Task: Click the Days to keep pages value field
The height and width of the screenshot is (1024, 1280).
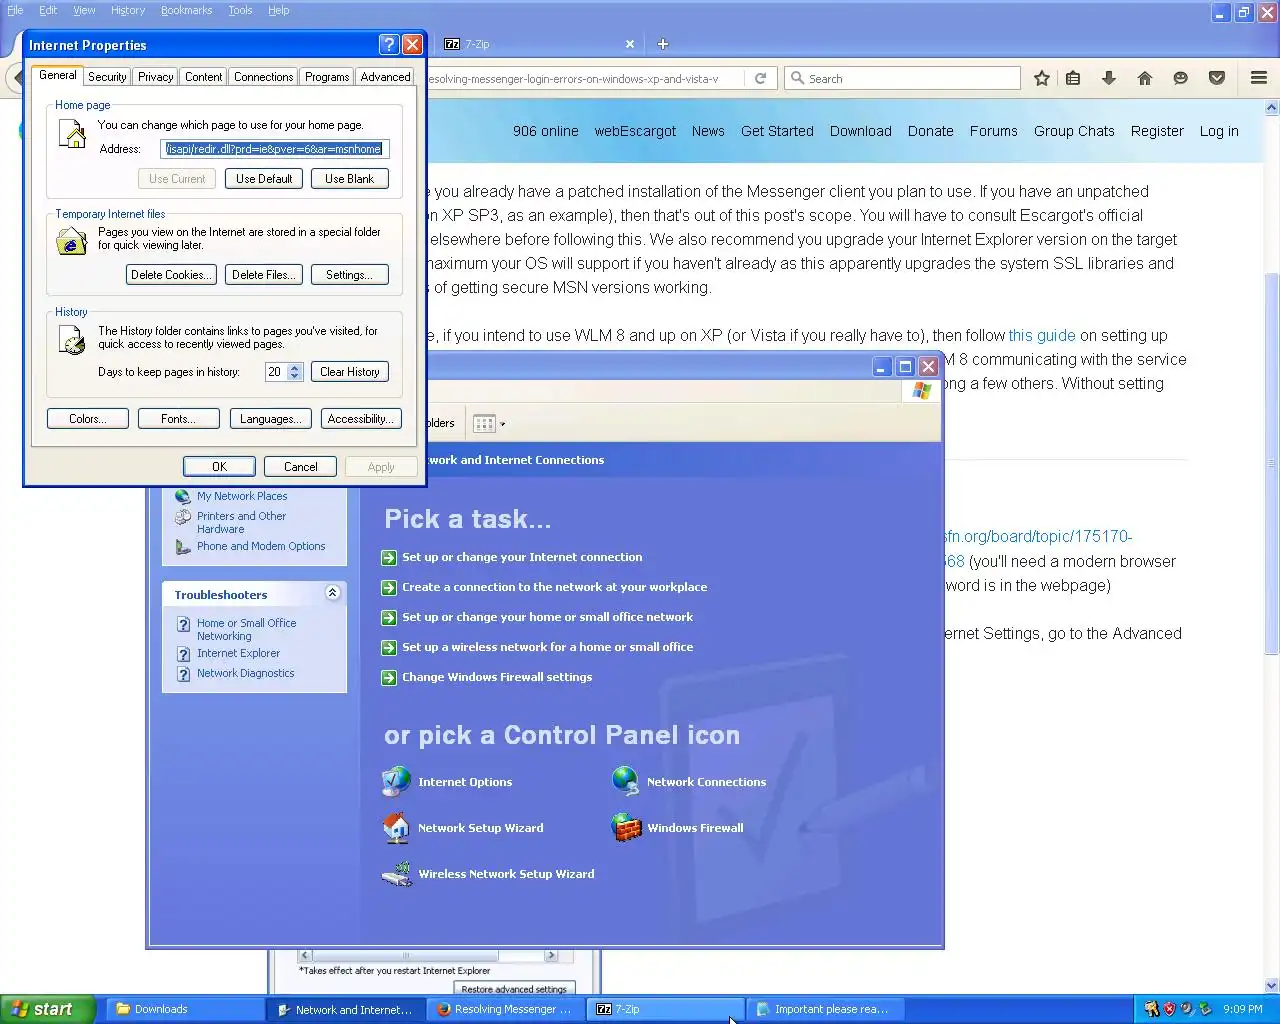Action: (x=276, y=372)
